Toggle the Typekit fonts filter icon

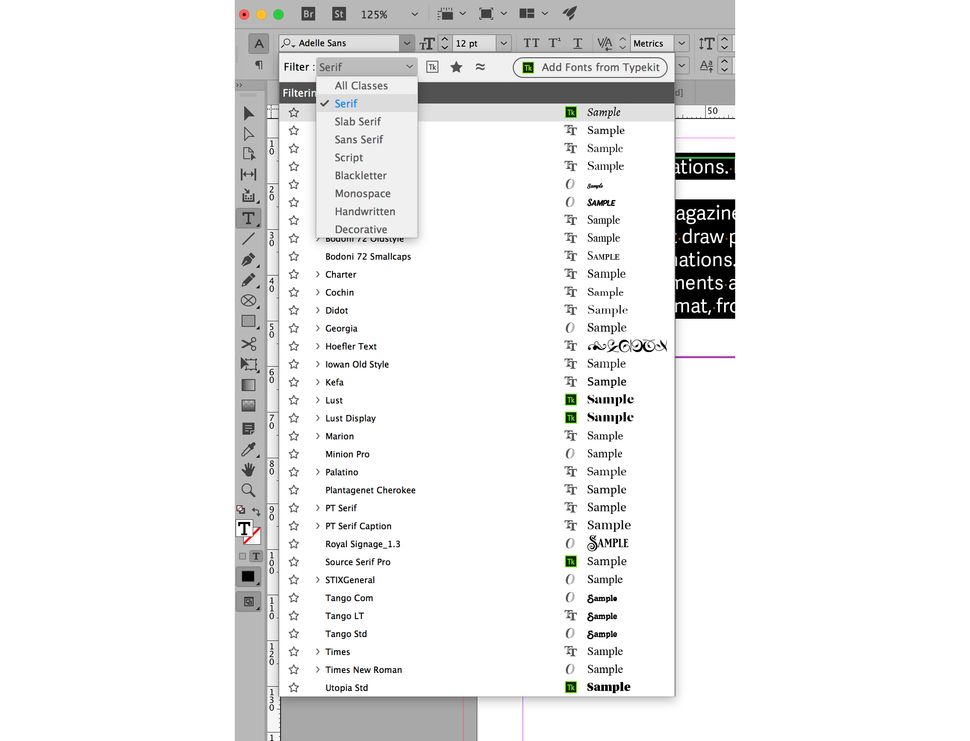[431, 67]
